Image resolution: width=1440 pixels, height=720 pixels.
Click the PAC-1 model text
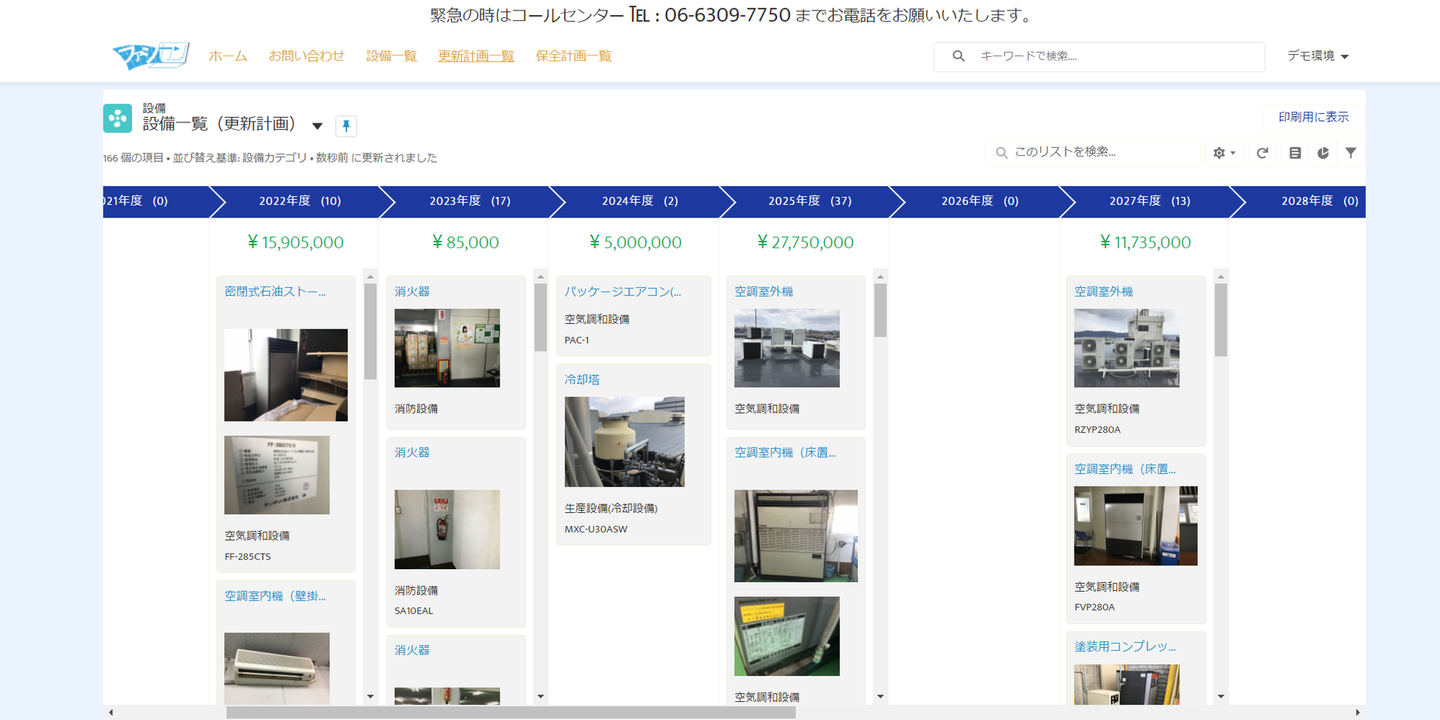click(x=577, y=340)
